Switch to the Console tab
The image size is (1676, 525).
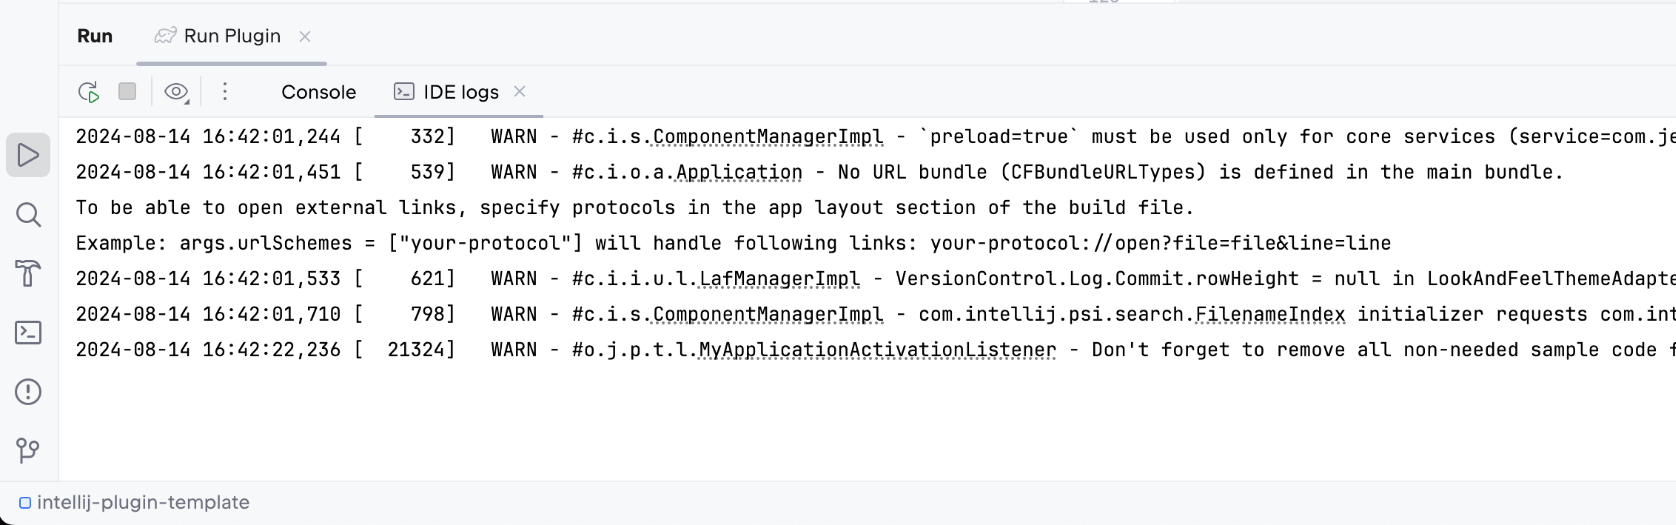click(x=318, y=92)
